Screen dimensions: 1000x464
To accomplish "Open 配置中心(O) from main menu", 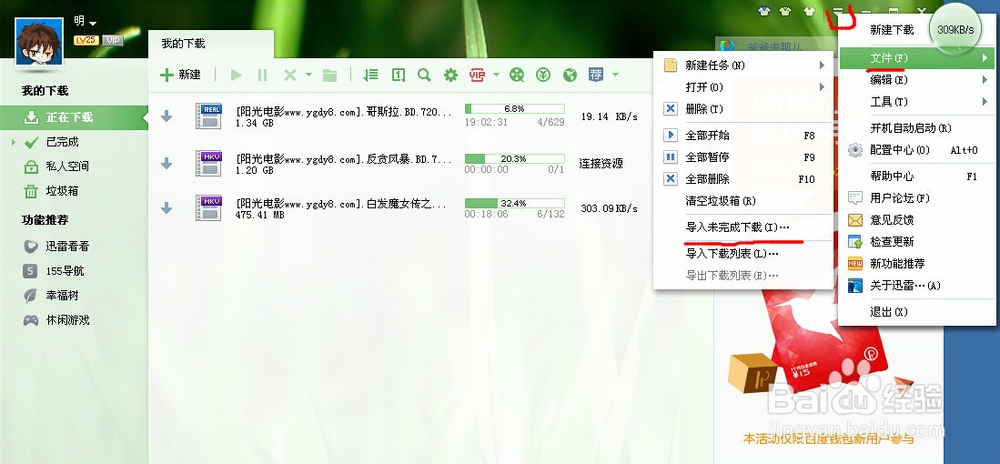I will (916, 150).
